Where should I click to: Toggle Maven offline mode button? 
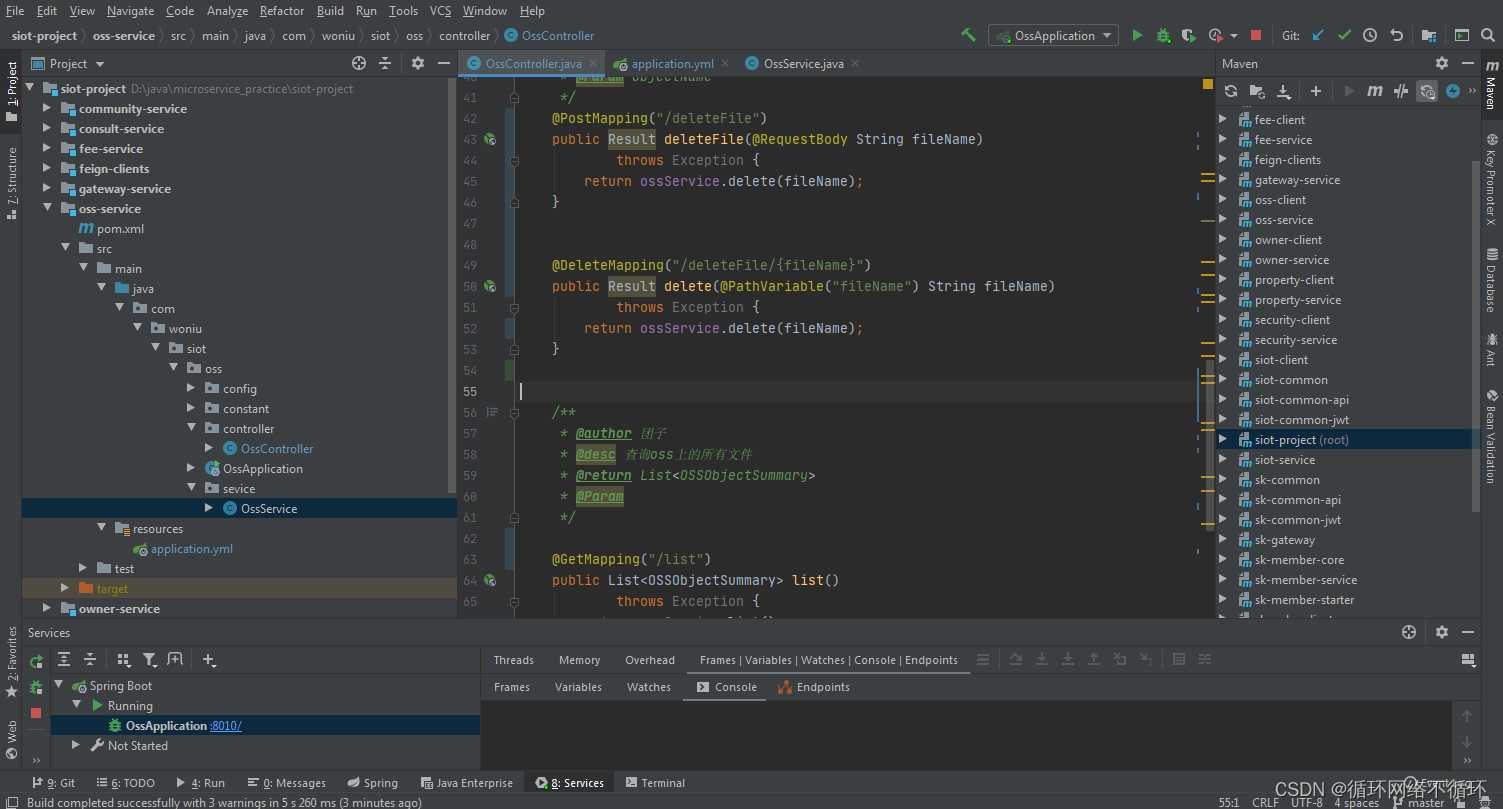tap(1401, 91)
